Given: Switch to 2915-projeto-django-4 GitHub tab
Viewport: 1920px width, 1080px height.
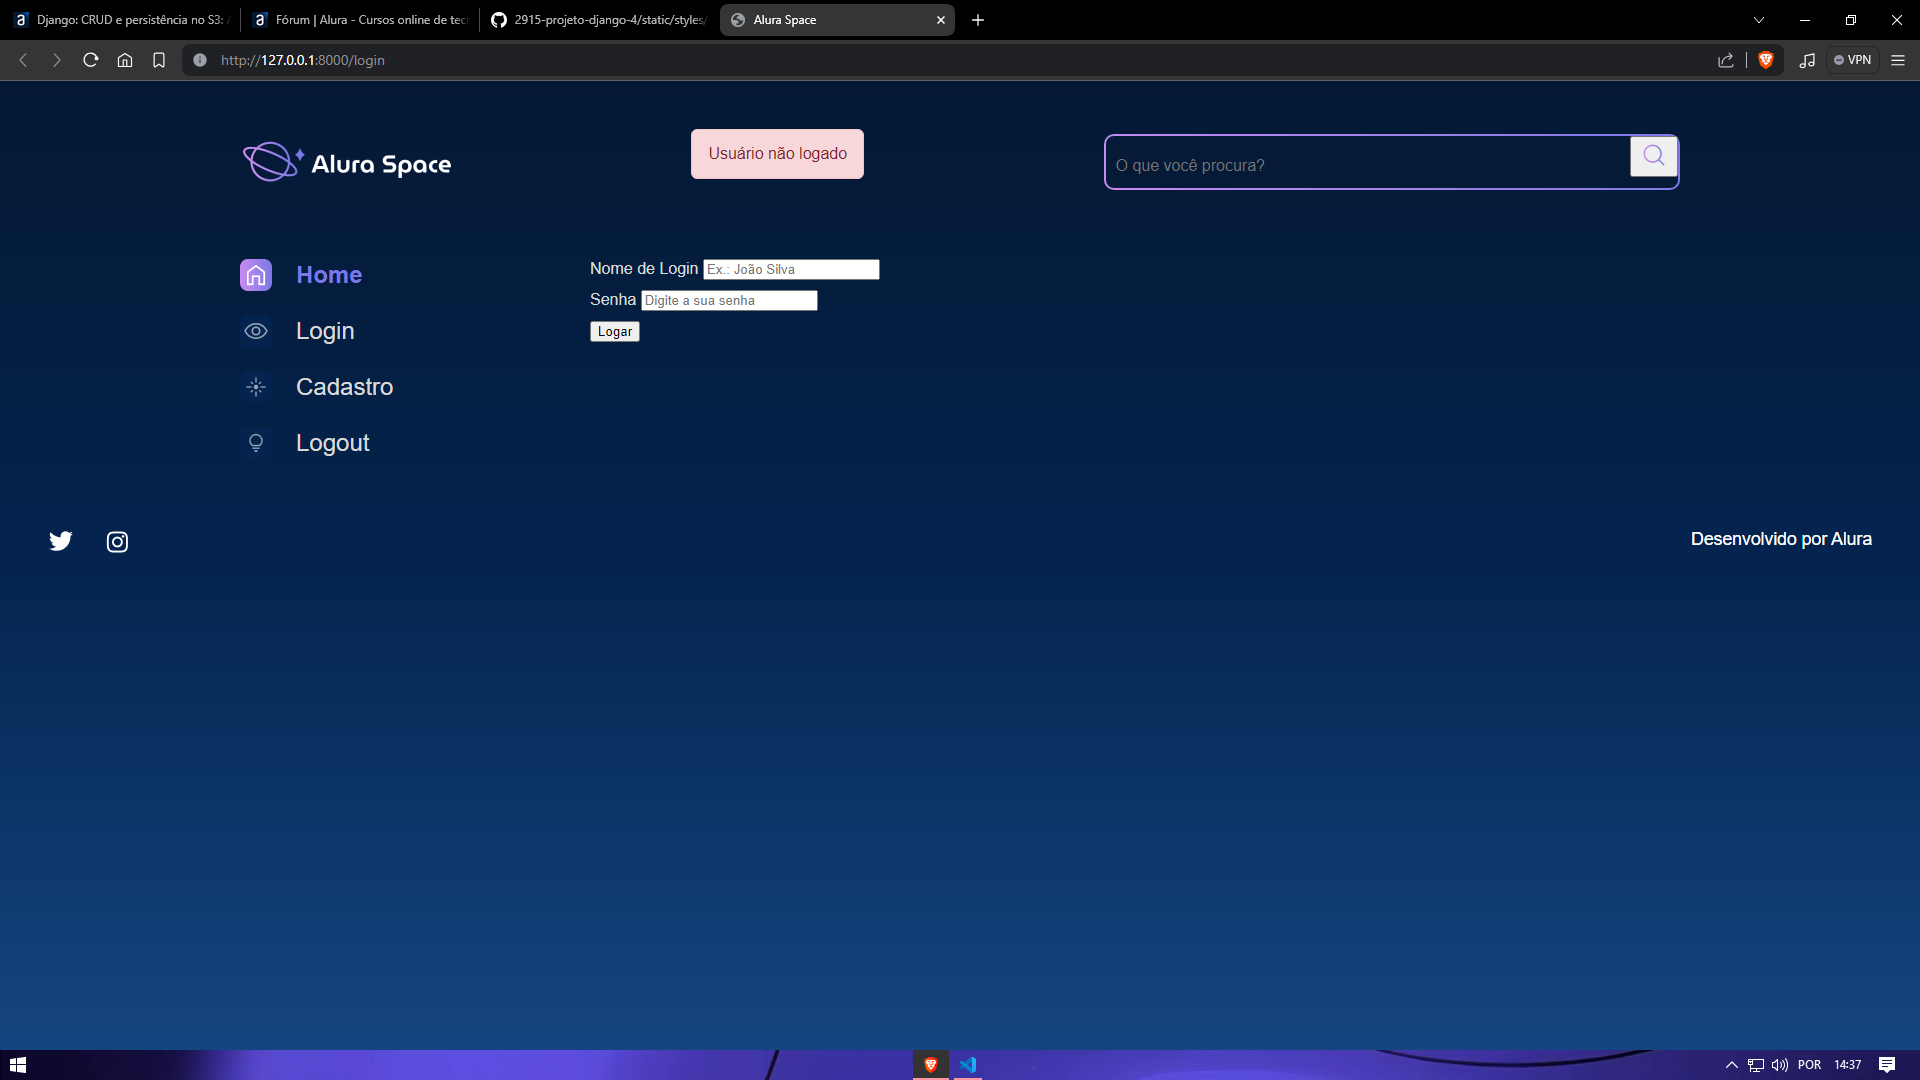Looking at the screenshot, I should [599, 20].
